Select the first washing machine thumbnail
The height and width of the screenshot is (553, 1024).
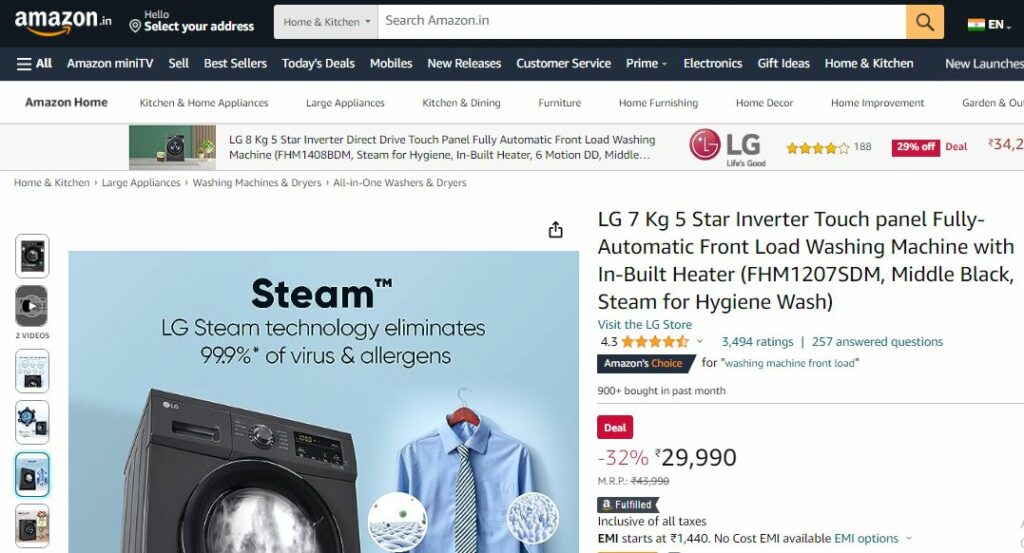tap(32, 256)
